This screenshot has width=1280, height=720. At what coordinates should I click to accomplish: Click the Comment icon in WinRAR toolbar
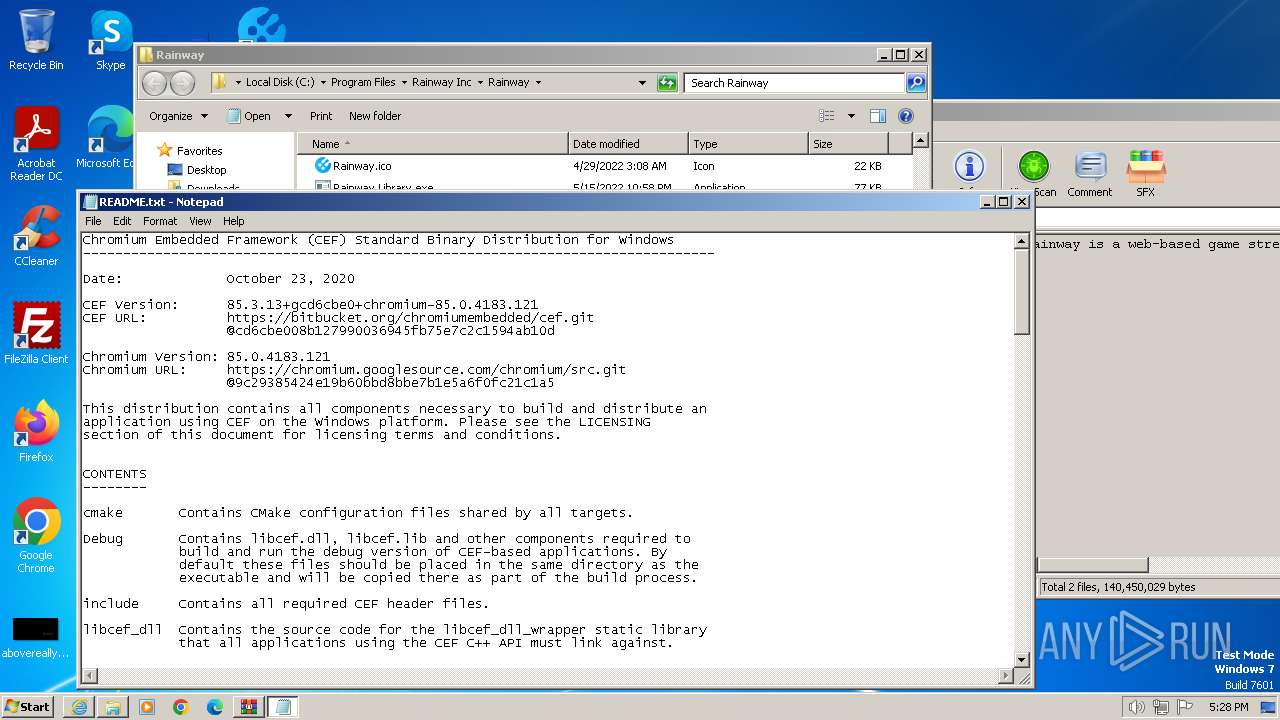click(1089, 173)
